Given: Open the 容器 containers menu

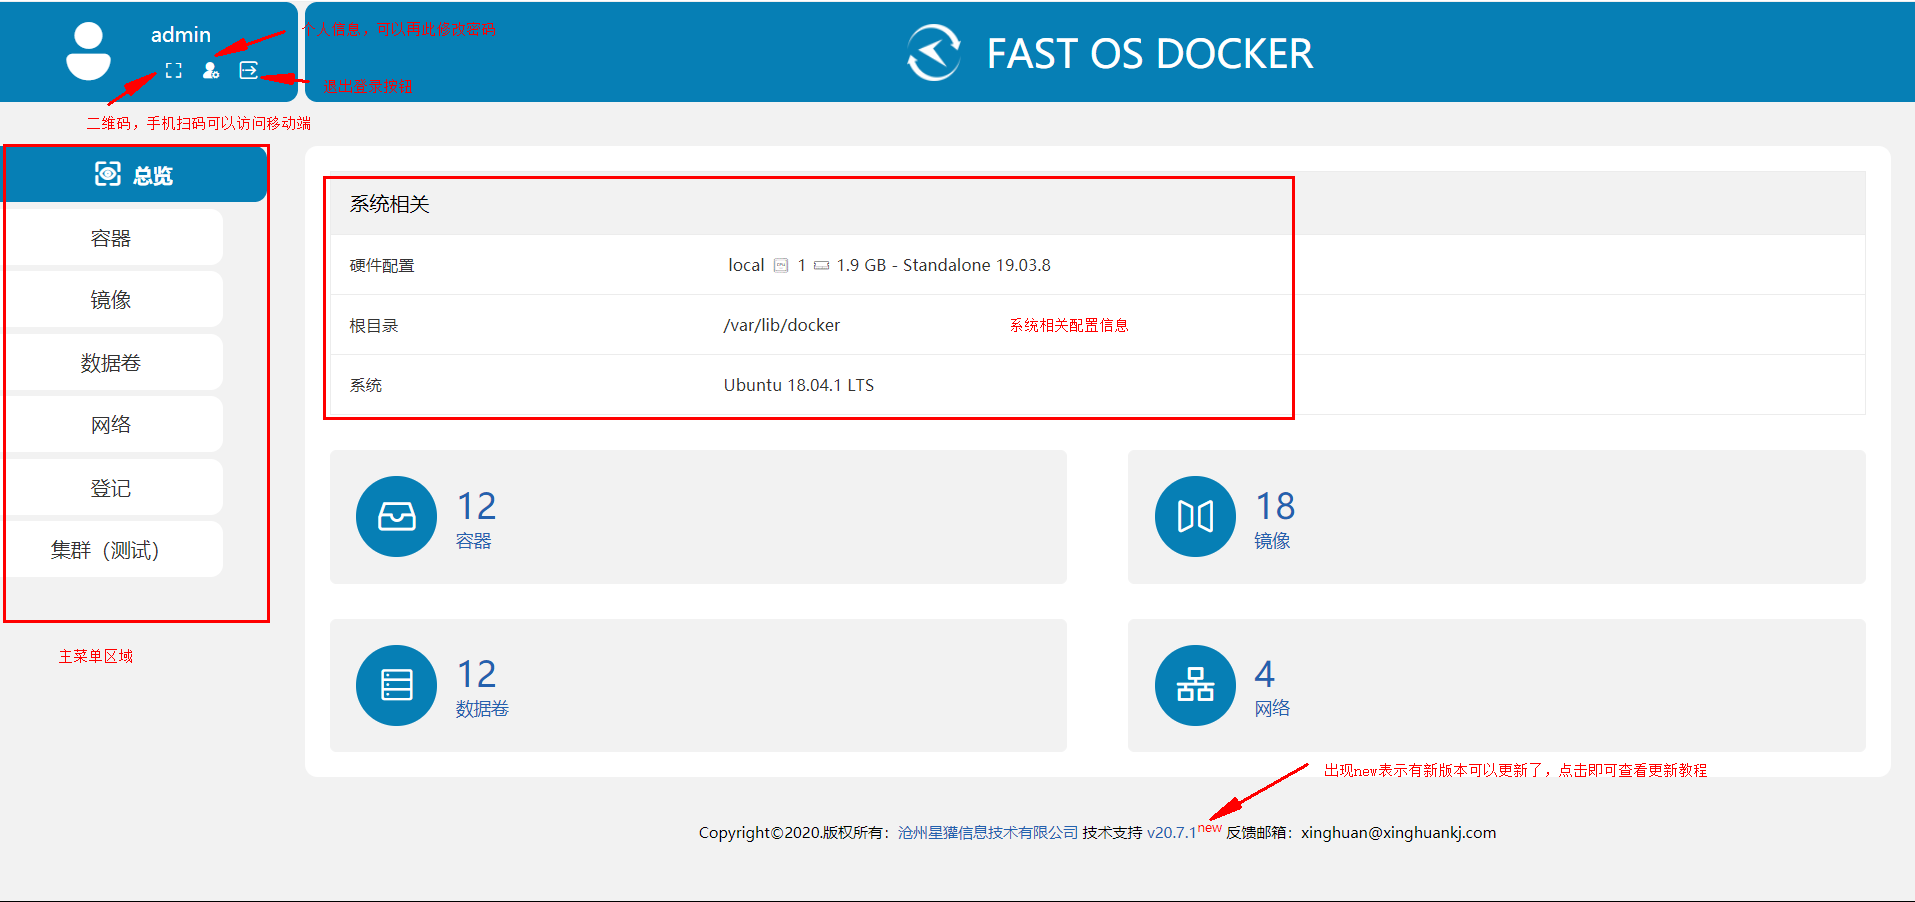Looking at the screenshot, I should click(x=111, y=238).
